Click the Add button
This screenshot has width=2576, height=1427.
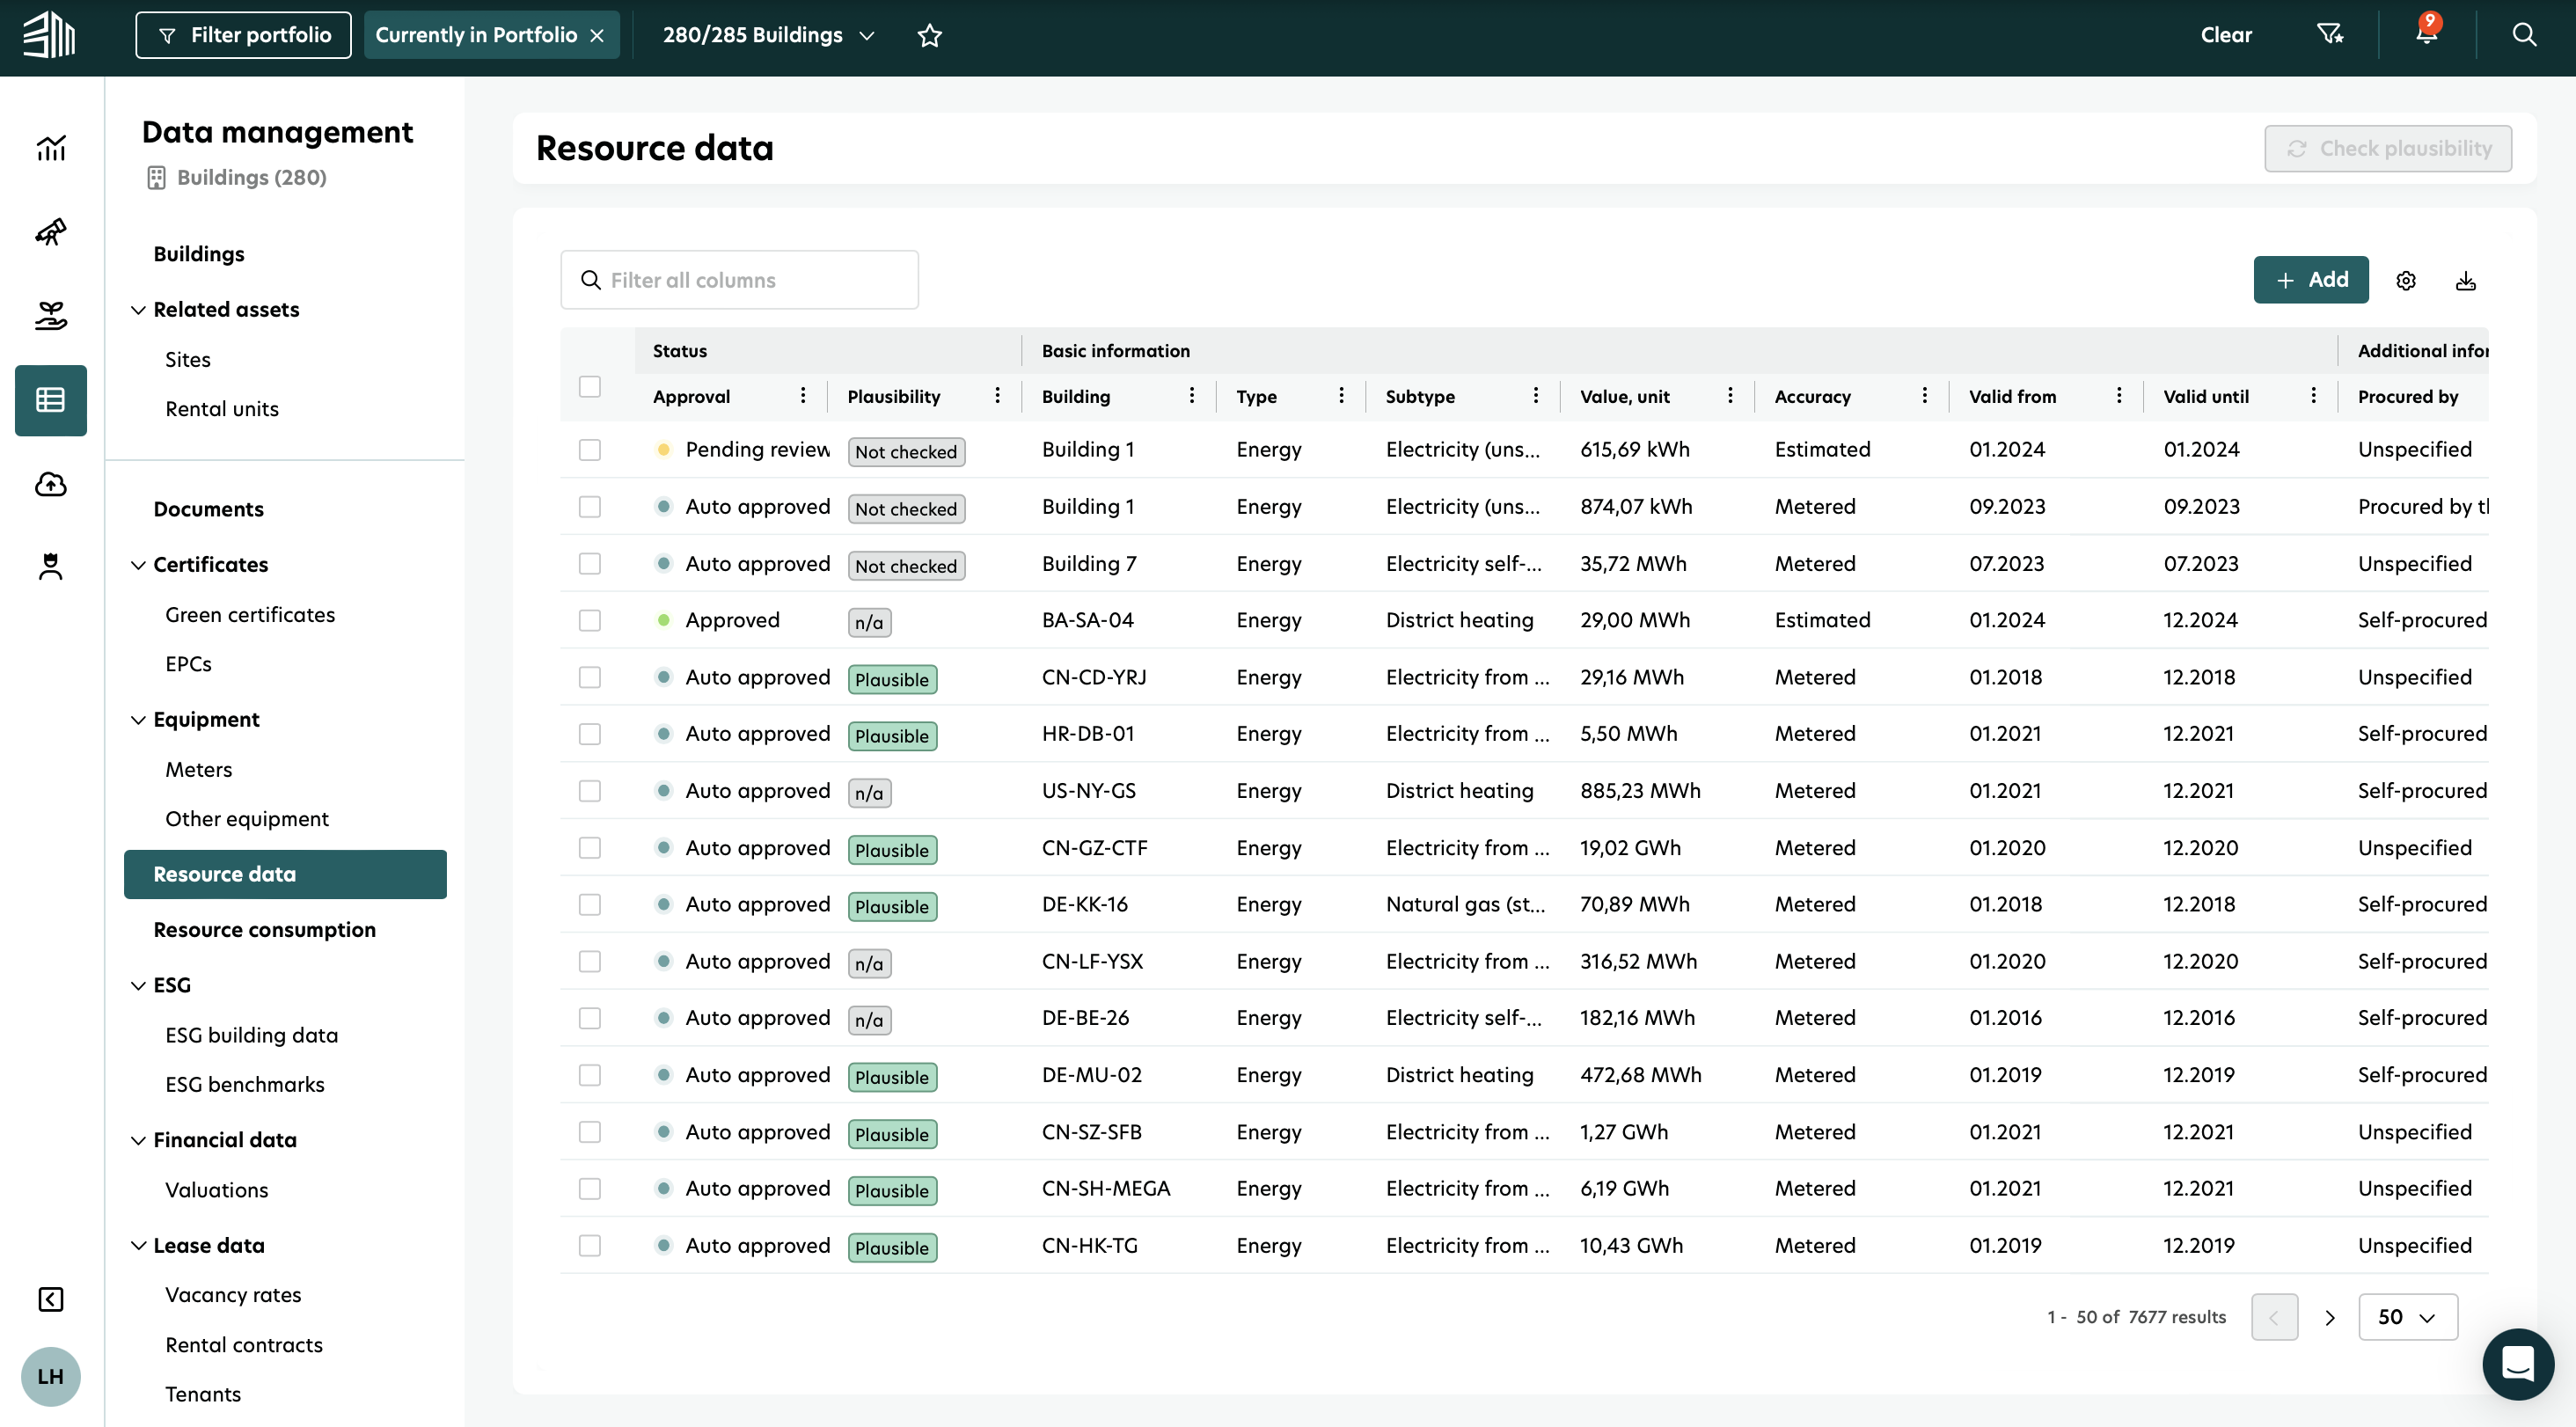coord(2310,280)
